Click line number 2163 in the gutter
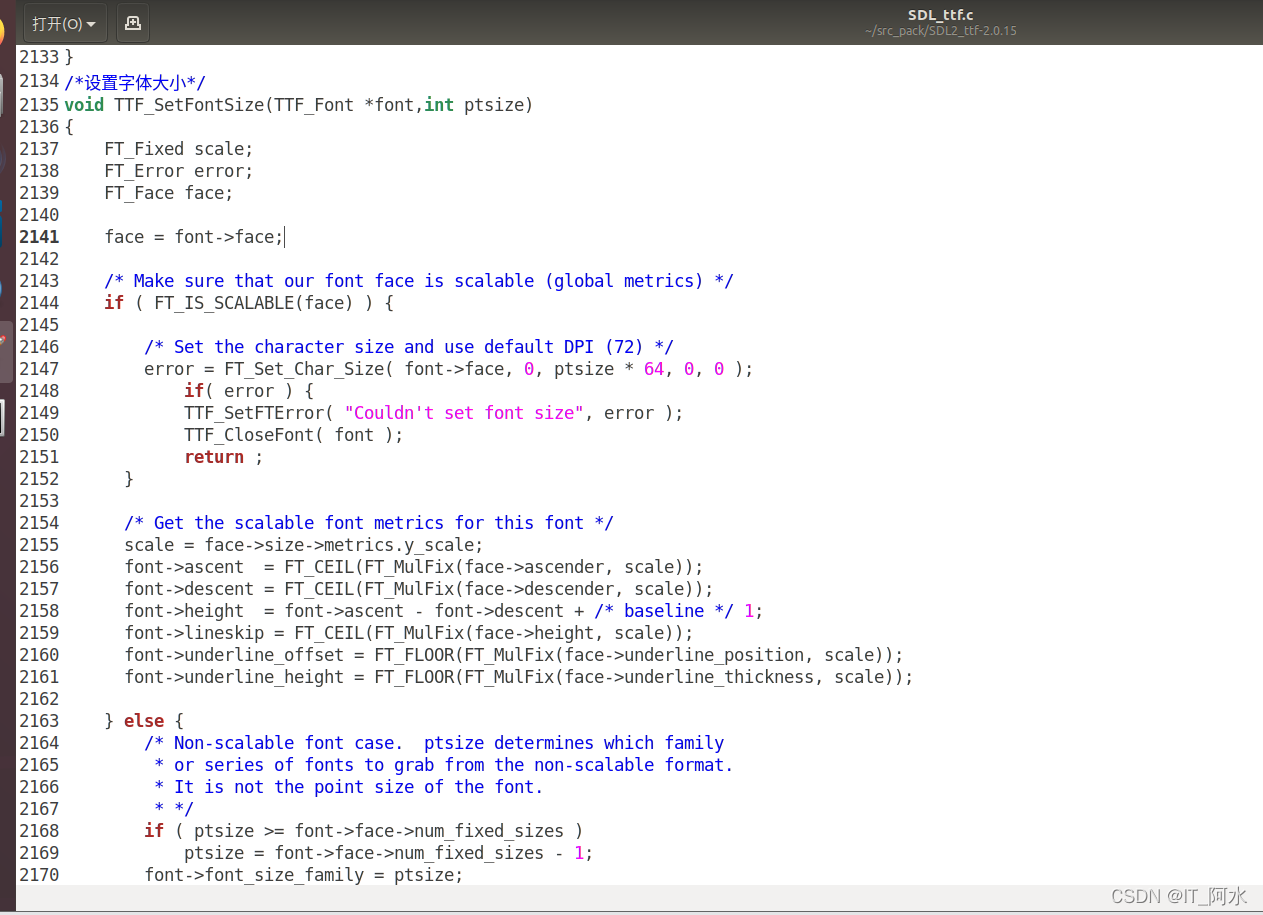This screenshot has height=915, width=1263. point(39,721)
